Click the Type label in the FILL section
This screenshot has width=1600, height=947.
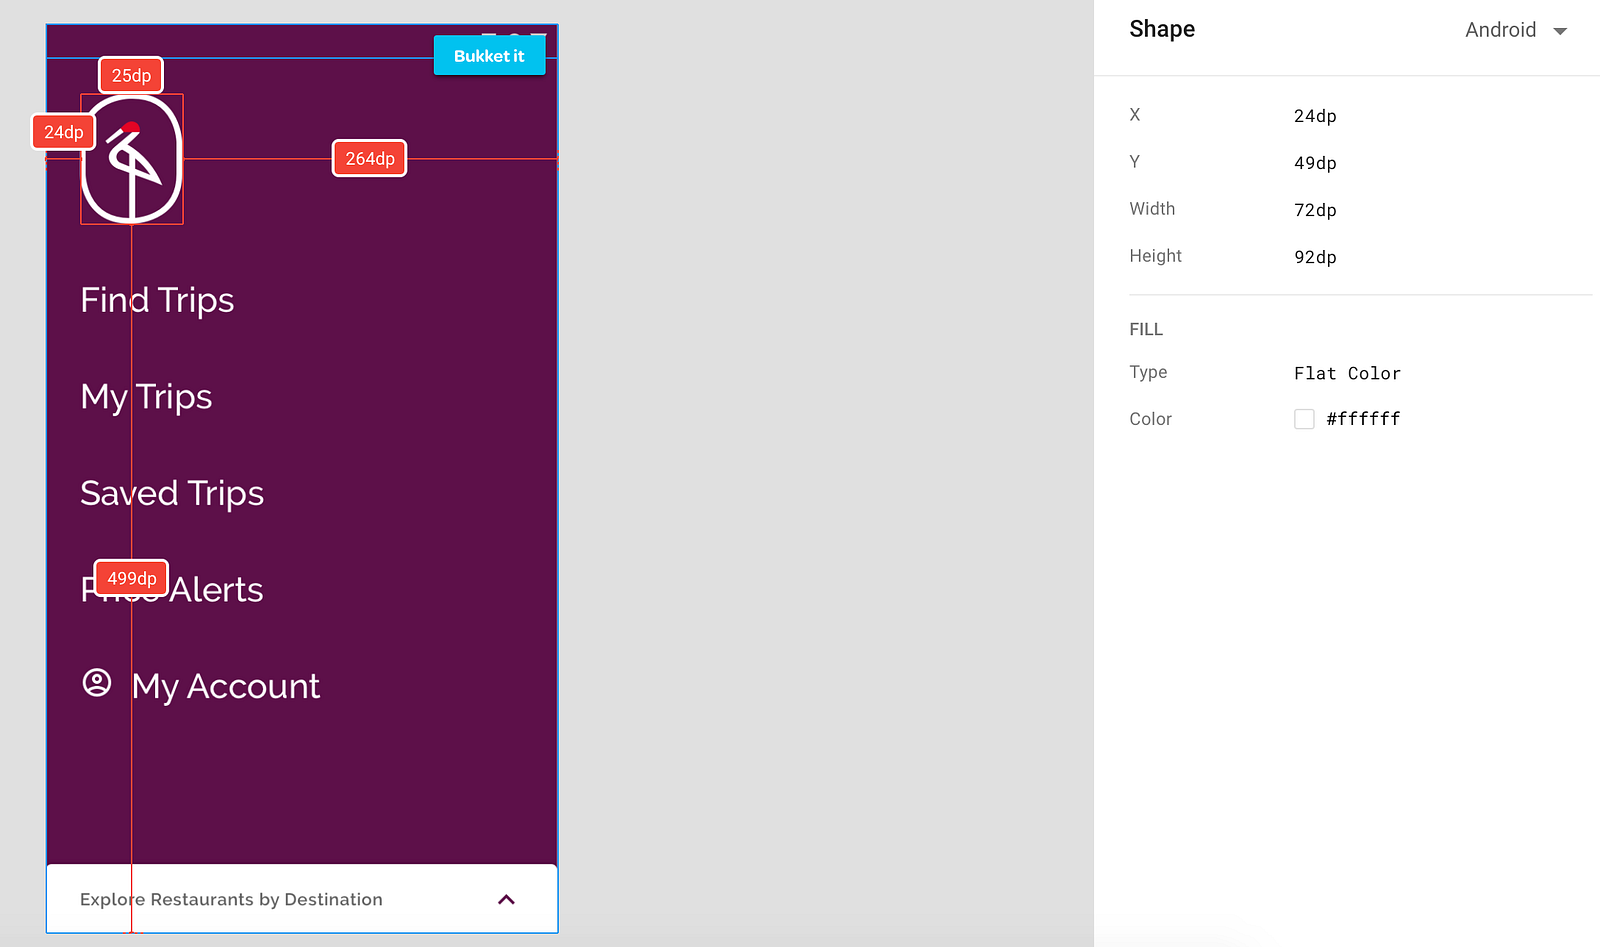[1148, 372]
